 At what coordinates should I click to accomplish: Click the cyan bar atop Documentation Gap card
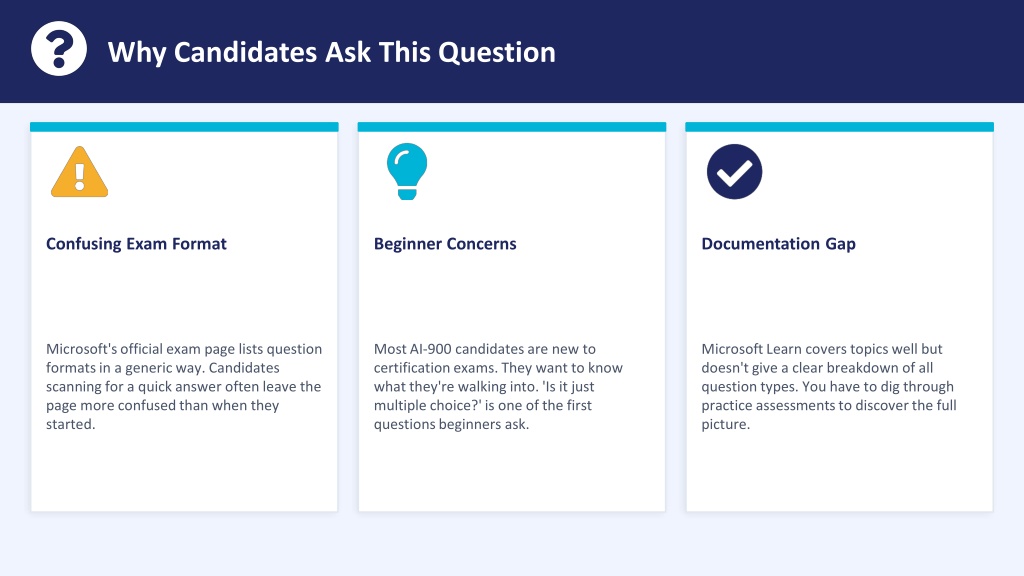tap(839, 127)
